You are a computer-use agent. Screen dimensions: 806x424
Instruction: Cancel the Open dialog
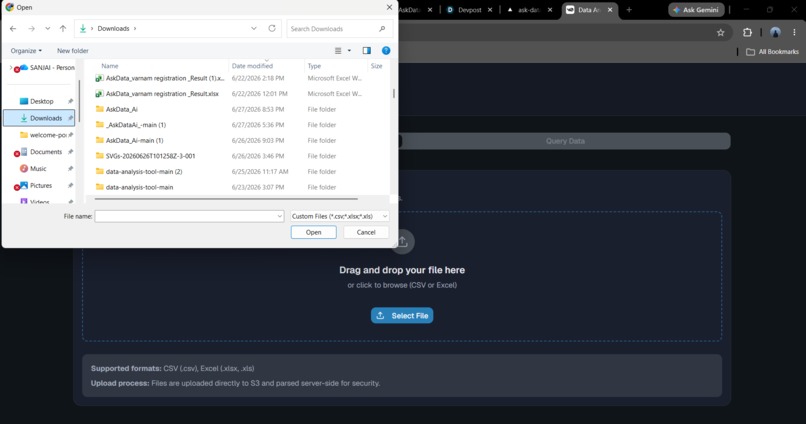click(x=366, y=232)
